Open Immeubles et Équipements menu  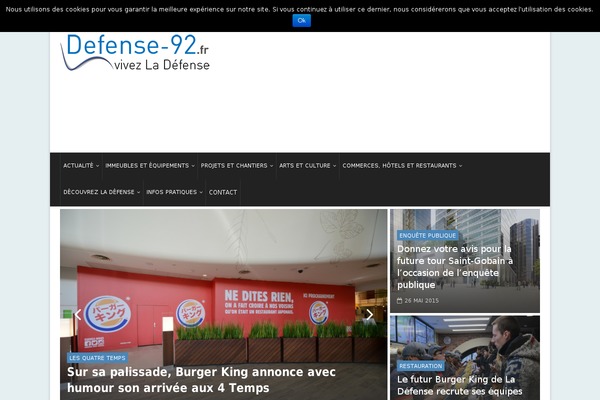[147, 166]
